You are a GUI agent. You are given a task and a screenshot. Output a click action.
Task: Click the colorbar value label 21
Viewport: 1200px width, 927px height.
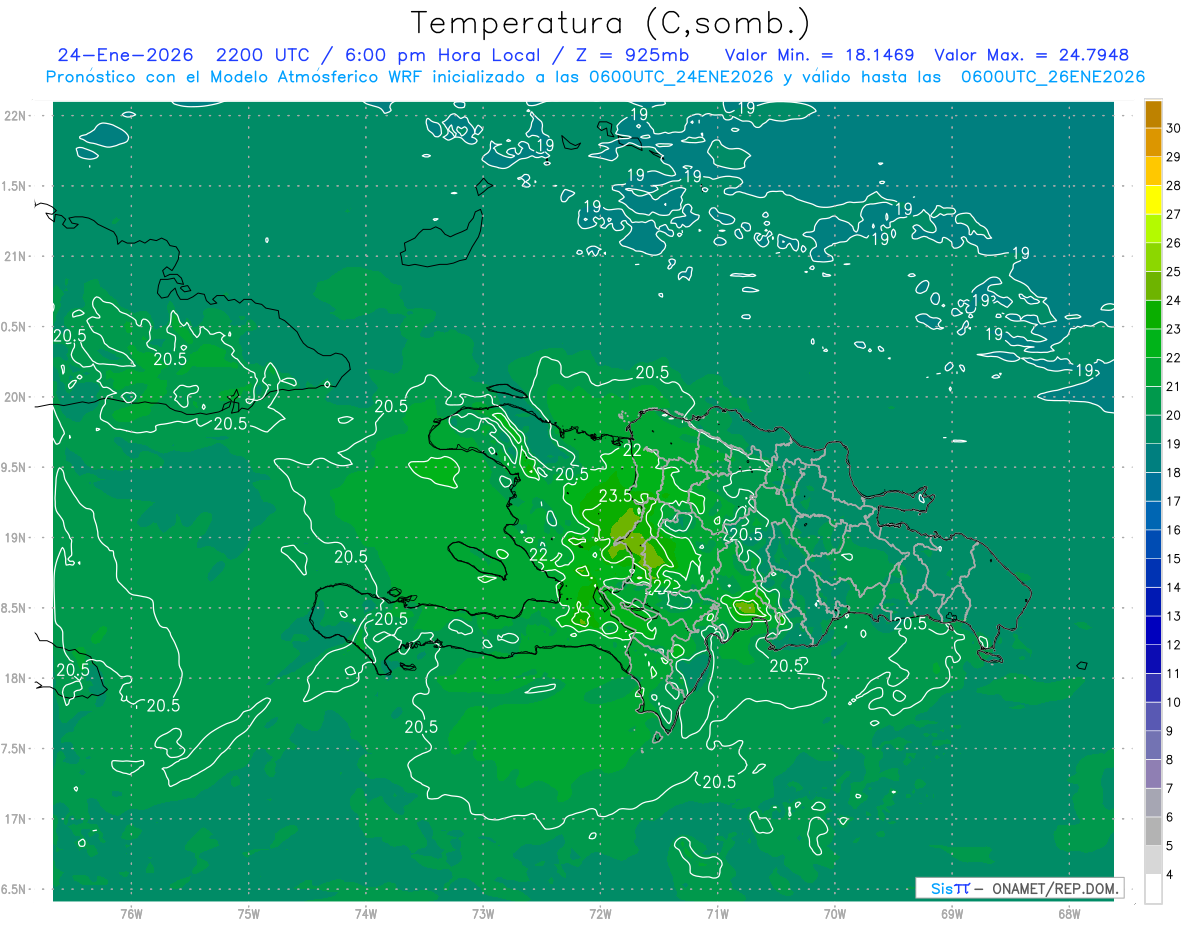click(x=1173, y=386)
